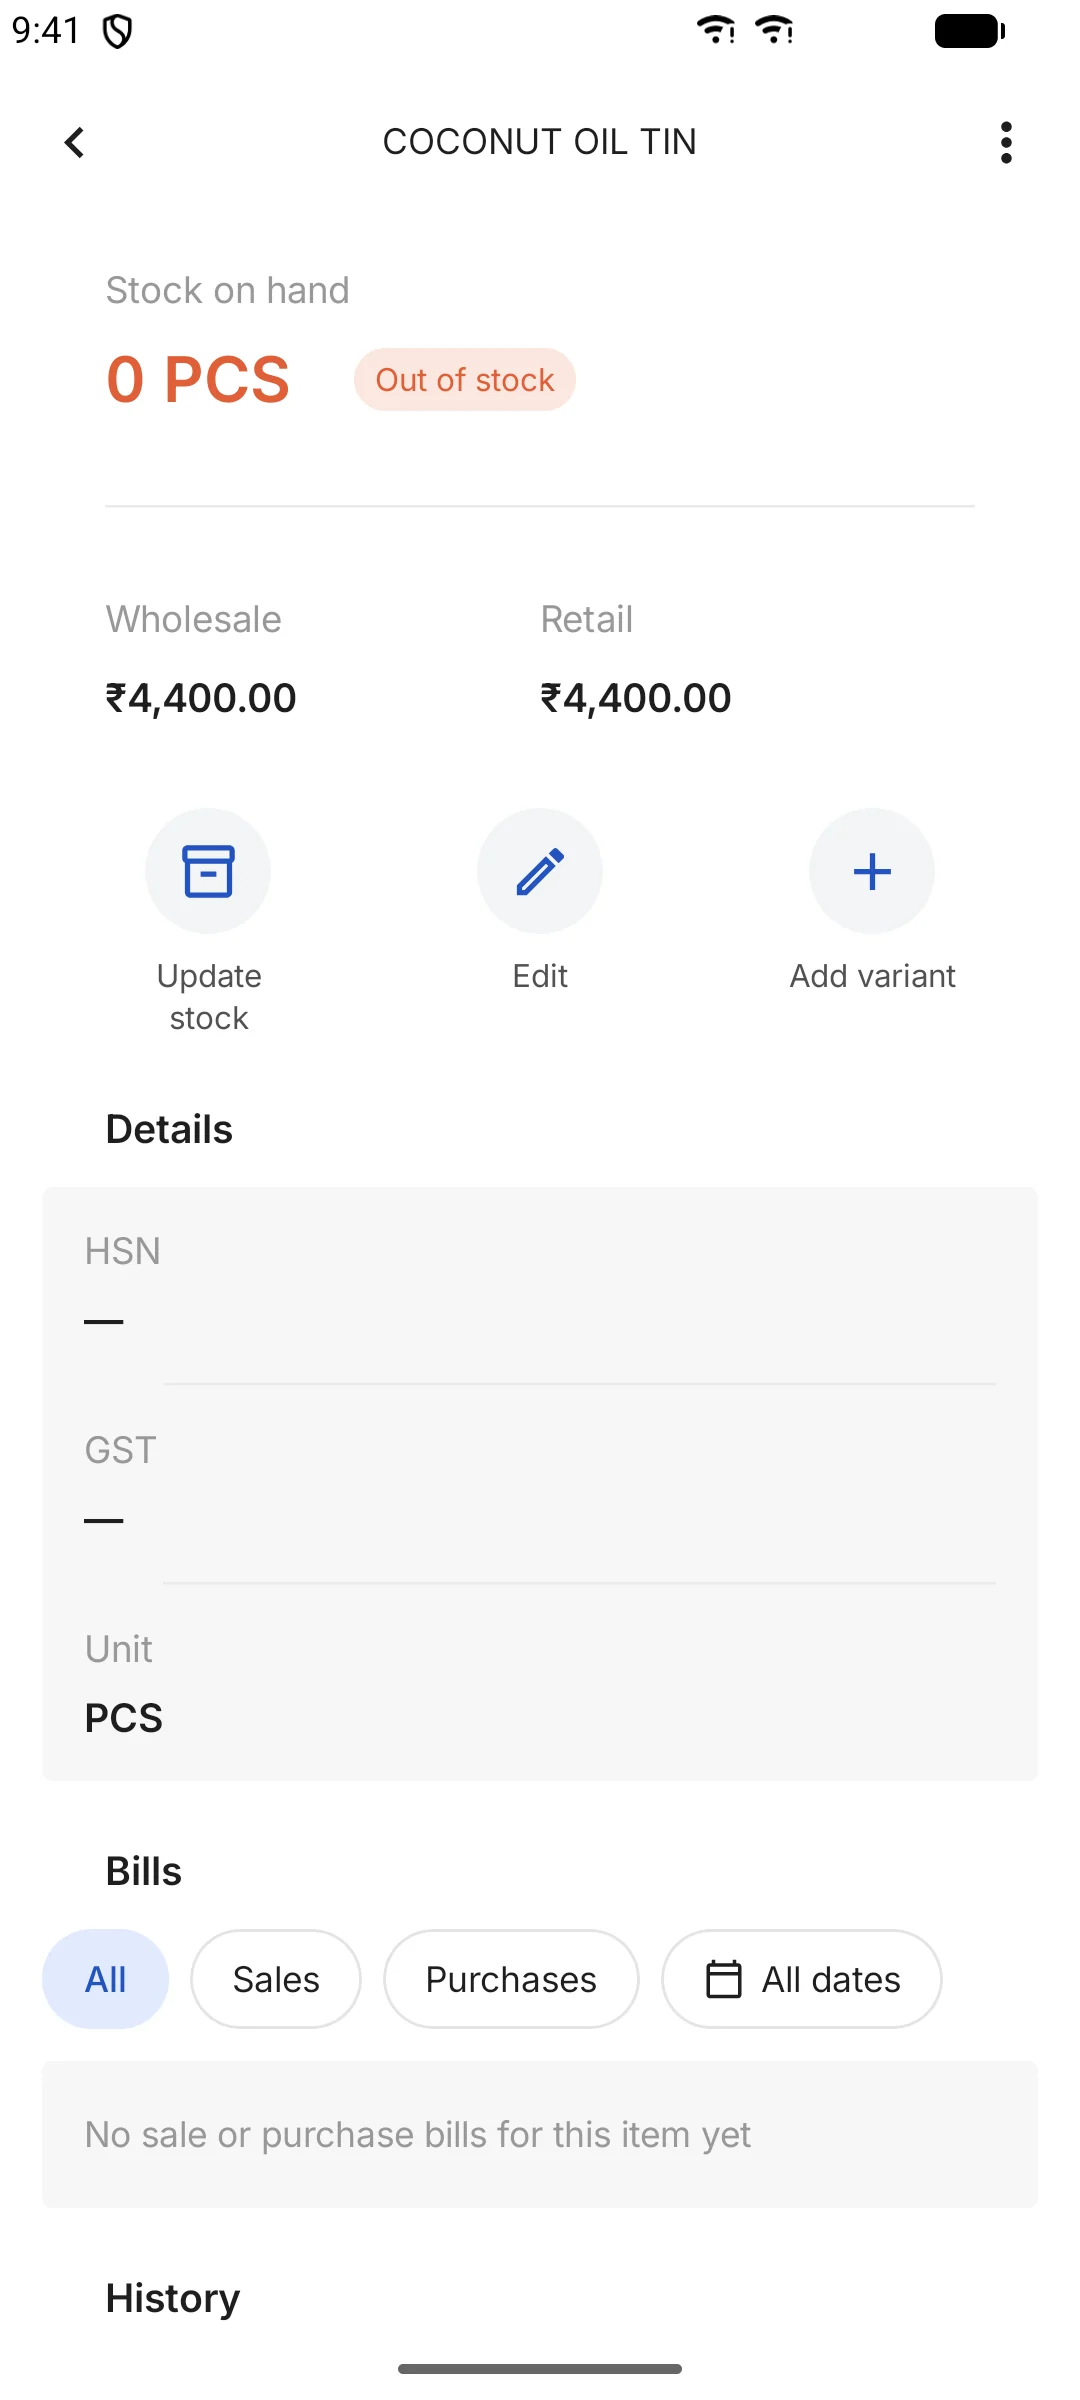Tap the HSN detail row

(x=540, y=1286)
